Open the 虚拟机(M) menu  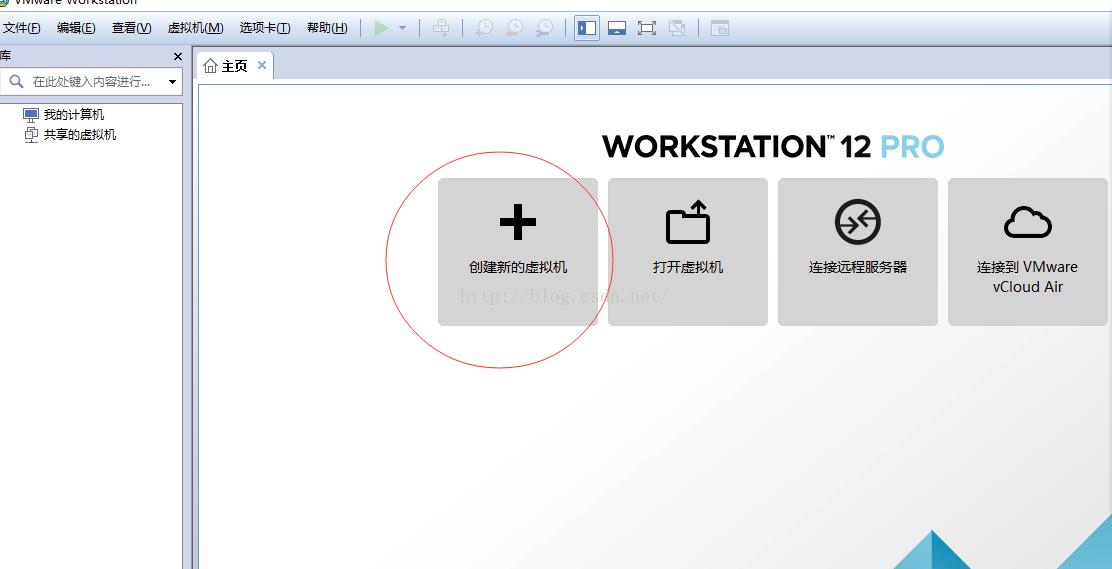coord(195,28)
